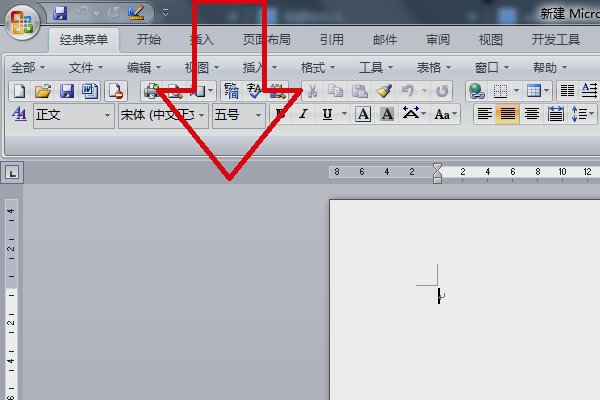Click the L tab selector beside ruler
Viewport: 600px width, 400px height.
pyautogui.click(x=12, y=173)
